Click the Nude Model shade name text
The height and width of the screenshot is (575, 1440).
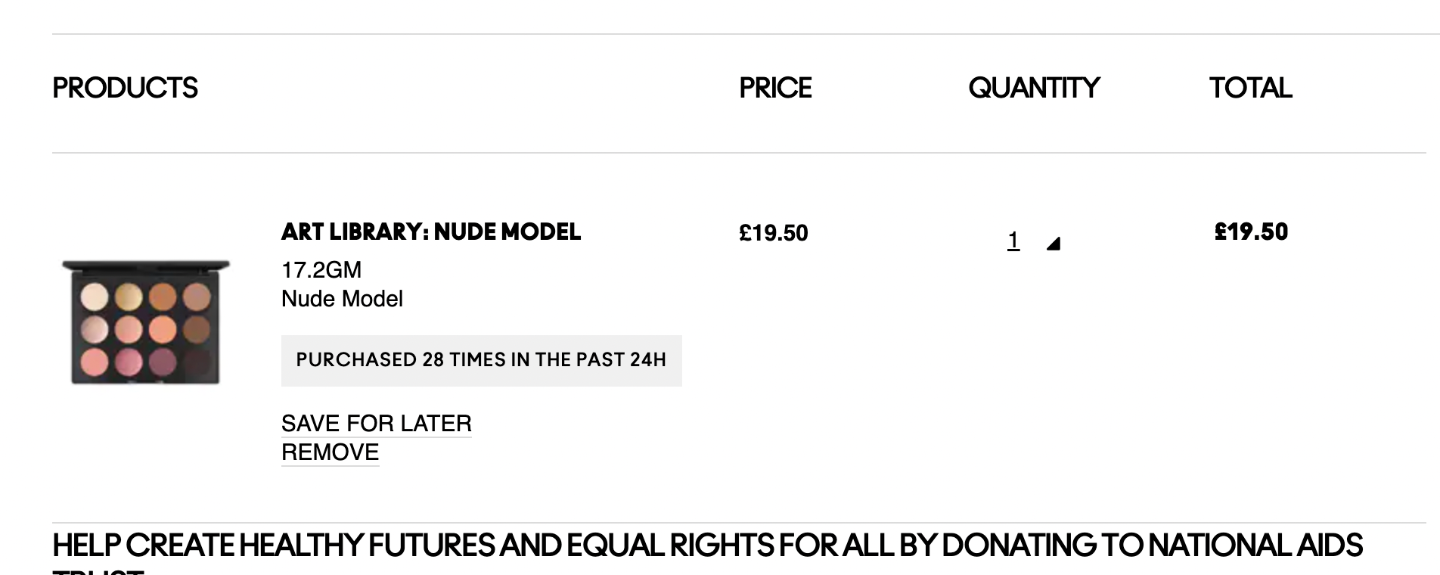click(342, 298)
